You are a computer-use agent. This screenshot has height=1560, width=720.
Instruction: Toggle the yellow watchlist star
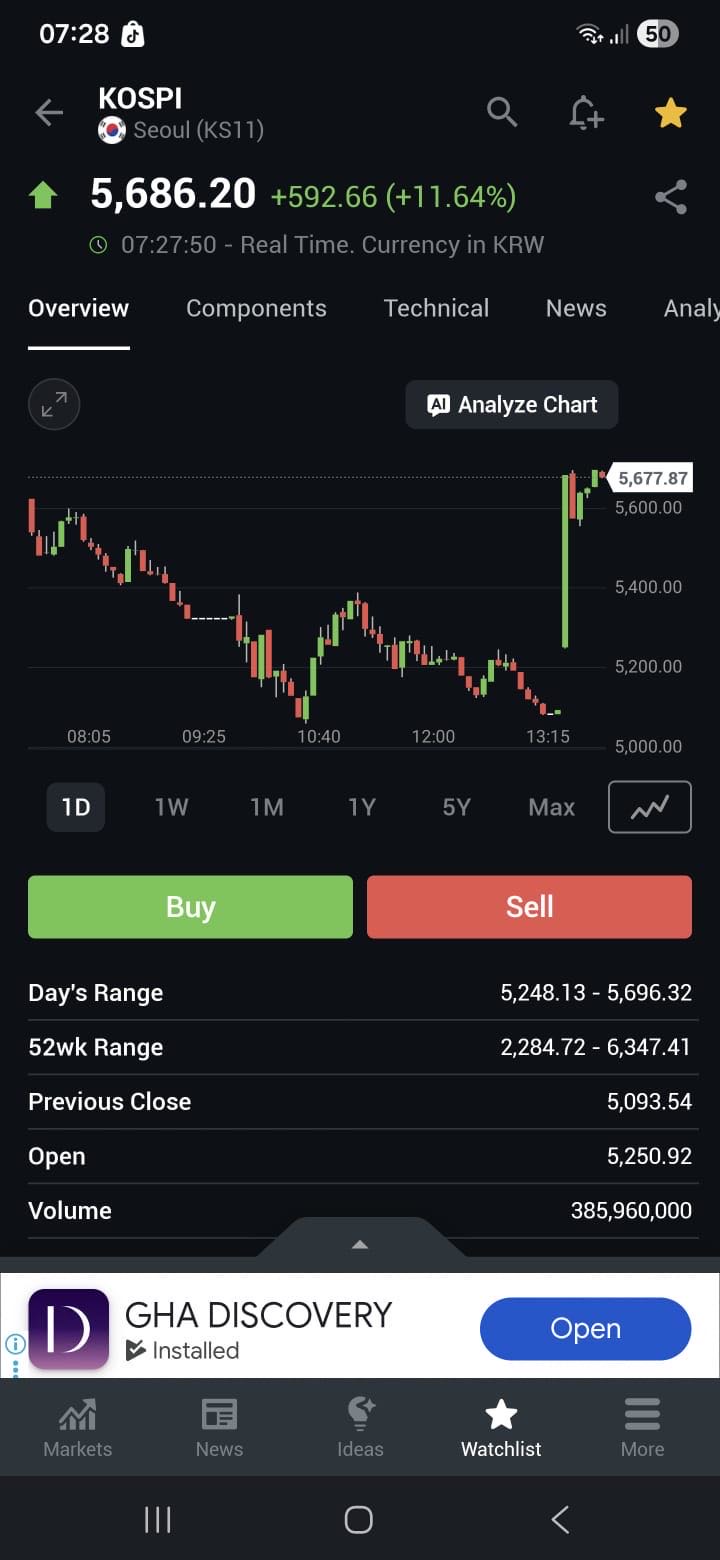[x=670, y=113]
